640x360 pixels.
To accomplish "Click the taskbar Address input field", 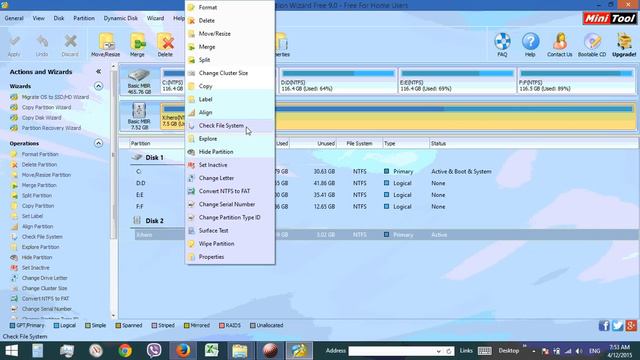I will click(391, 351).
